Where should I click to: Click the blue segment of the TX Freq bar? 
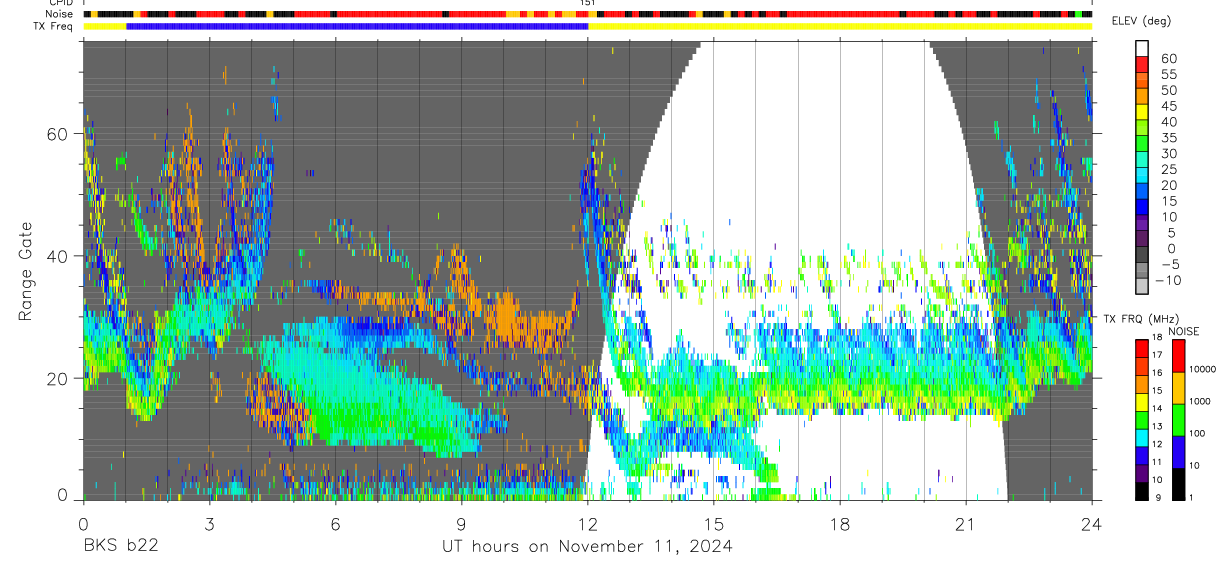pyautogui.click(x=357, y=26)
